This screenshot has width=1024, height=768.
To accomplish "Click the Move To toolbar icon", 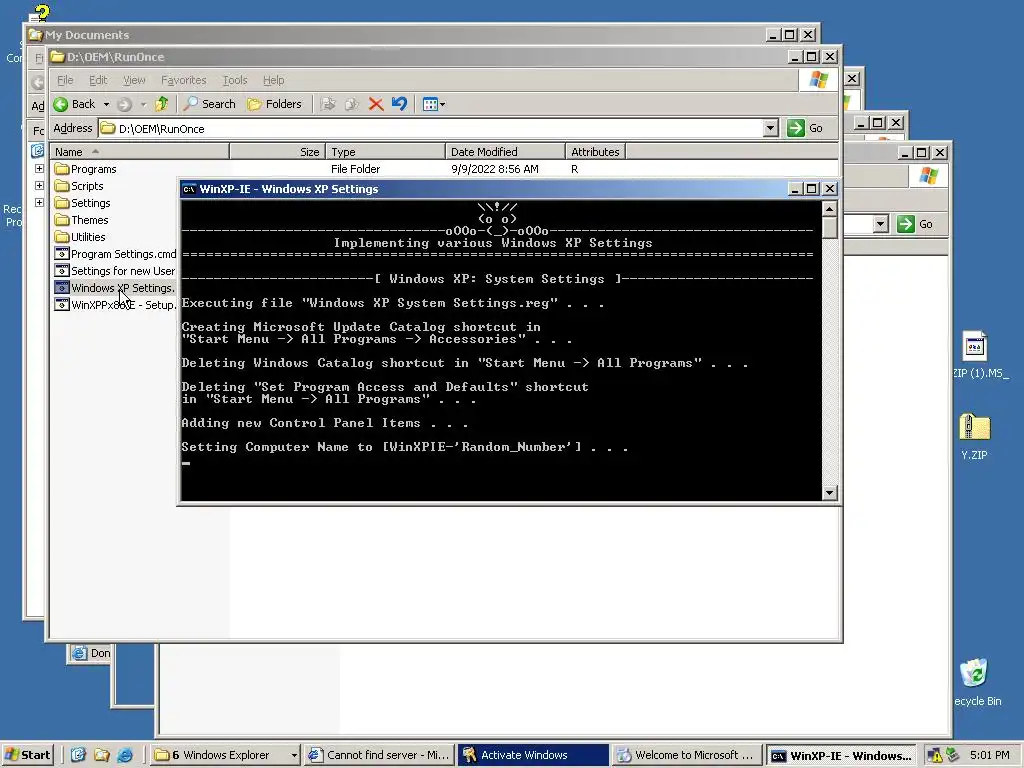I will (328, 104).
